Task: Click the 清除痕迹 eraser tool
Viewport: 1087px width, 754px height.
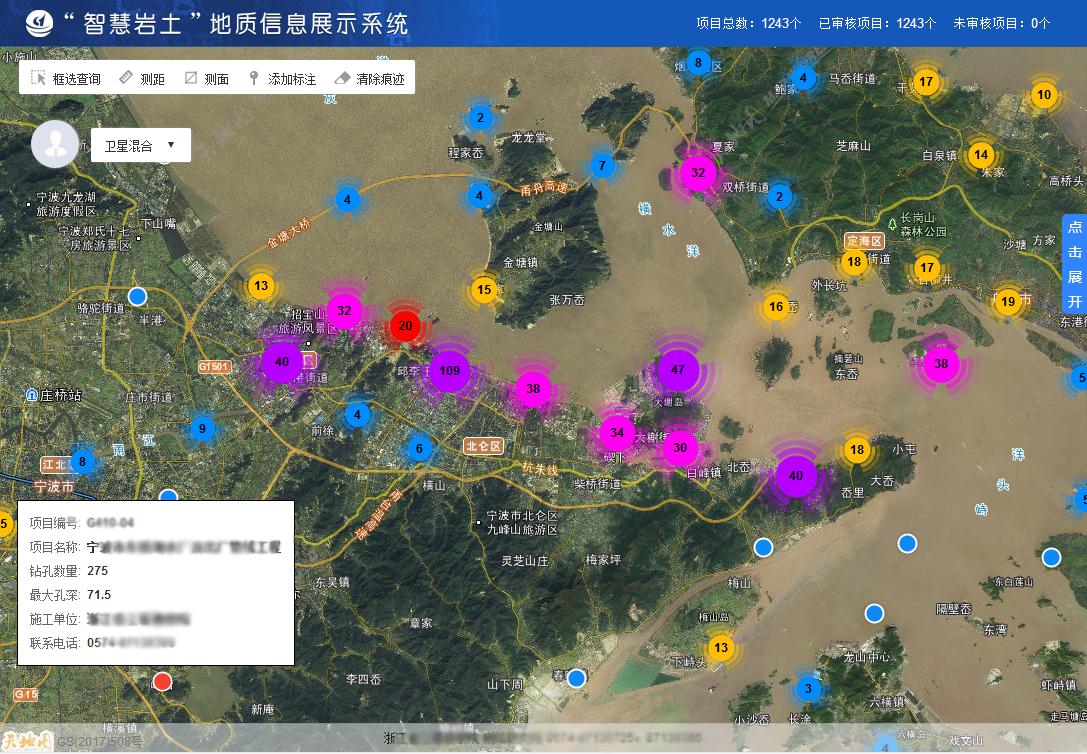Action: click(x=369, y=78)
